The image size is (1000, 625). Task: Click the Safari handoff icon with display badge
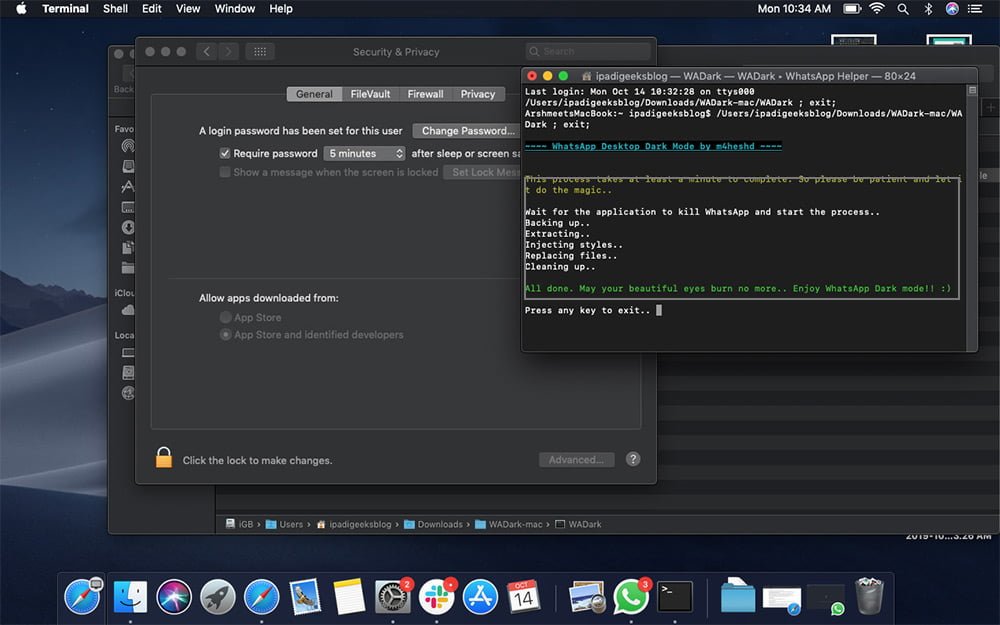tap(83, 598)
